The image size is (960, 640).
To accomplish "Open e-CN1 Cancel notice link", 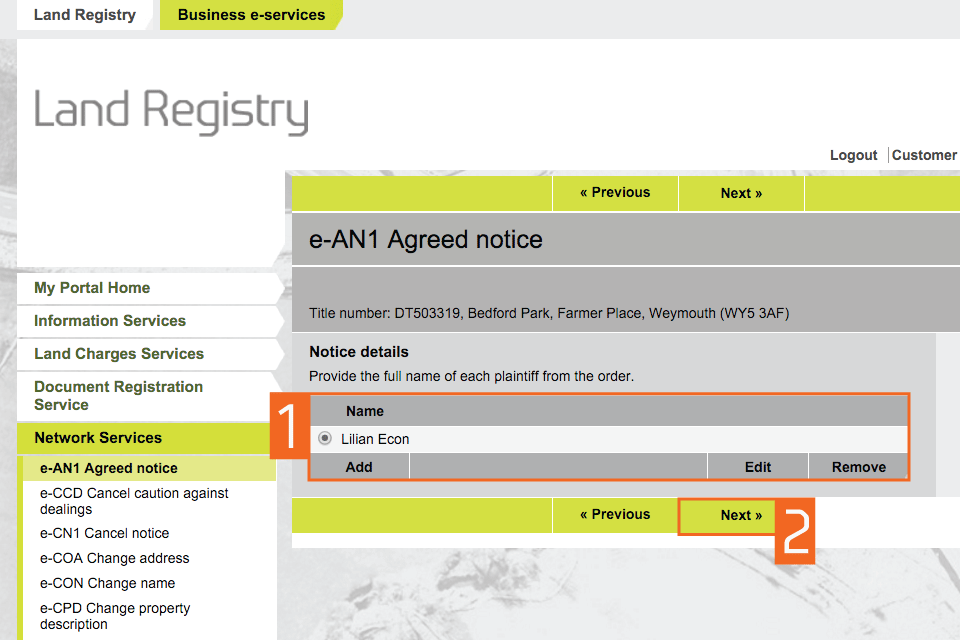I will (105, 533).
